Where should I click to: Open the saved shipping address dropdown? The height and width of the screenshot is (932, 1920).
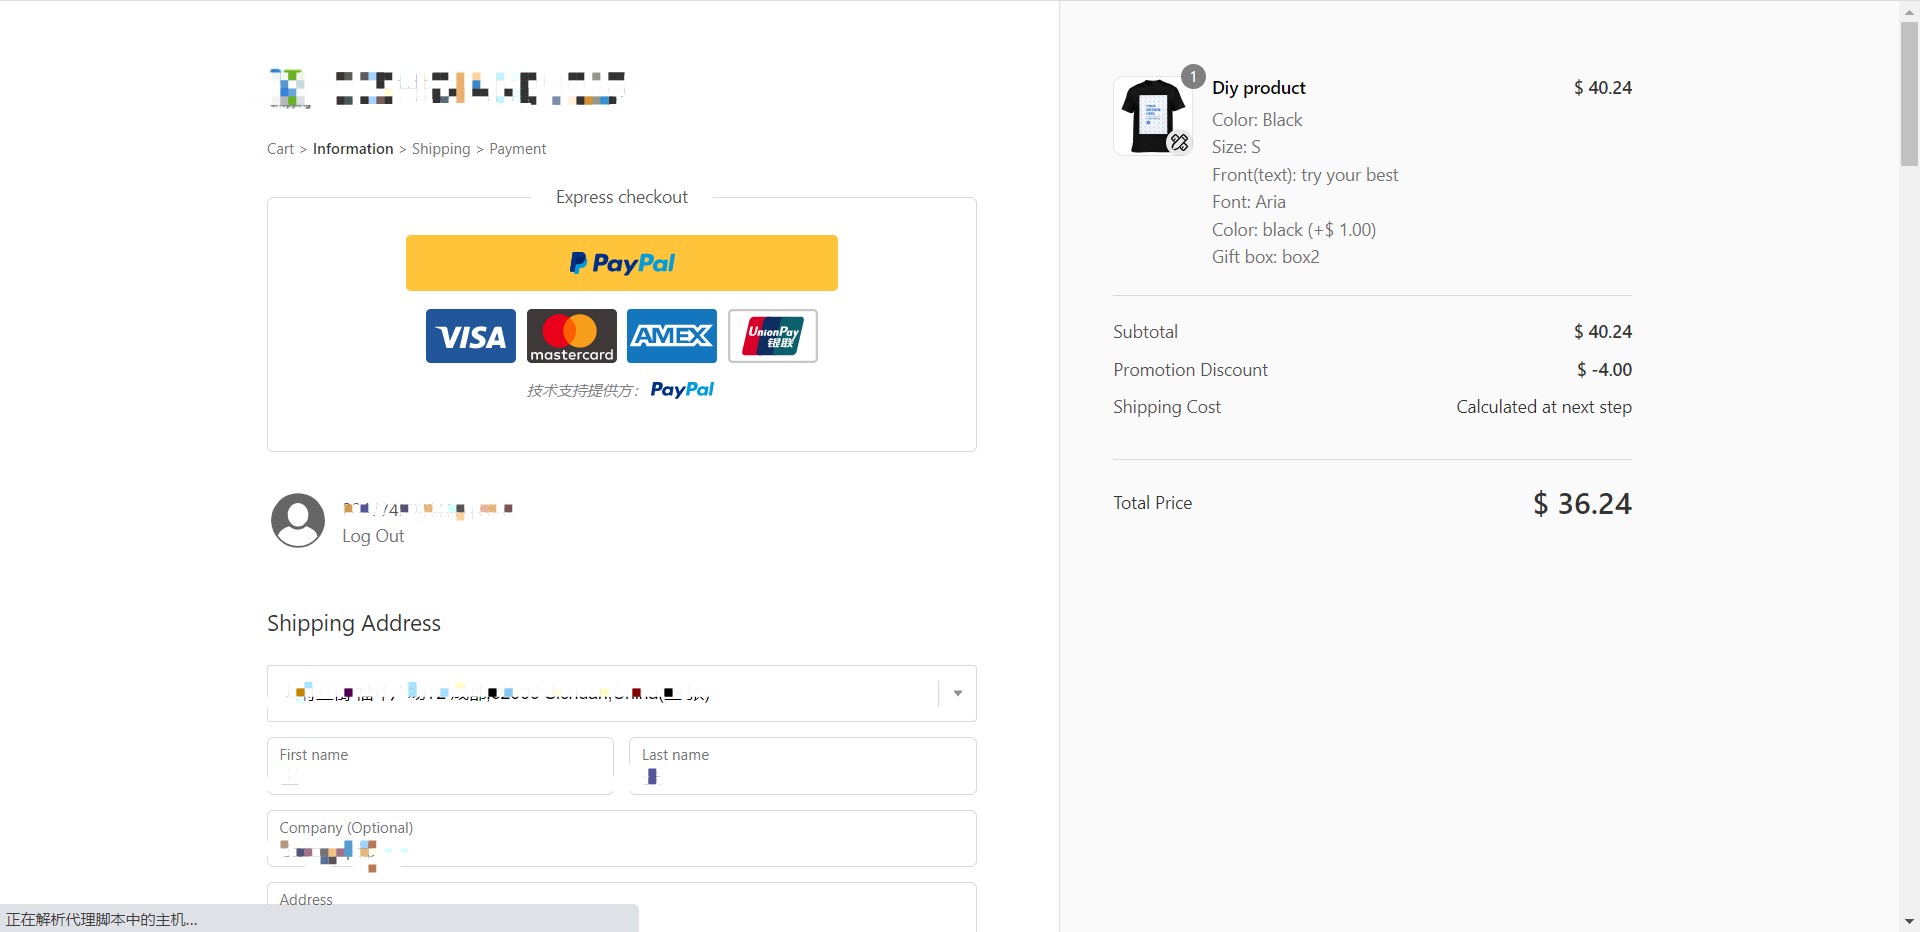click(x=621, y=693)
